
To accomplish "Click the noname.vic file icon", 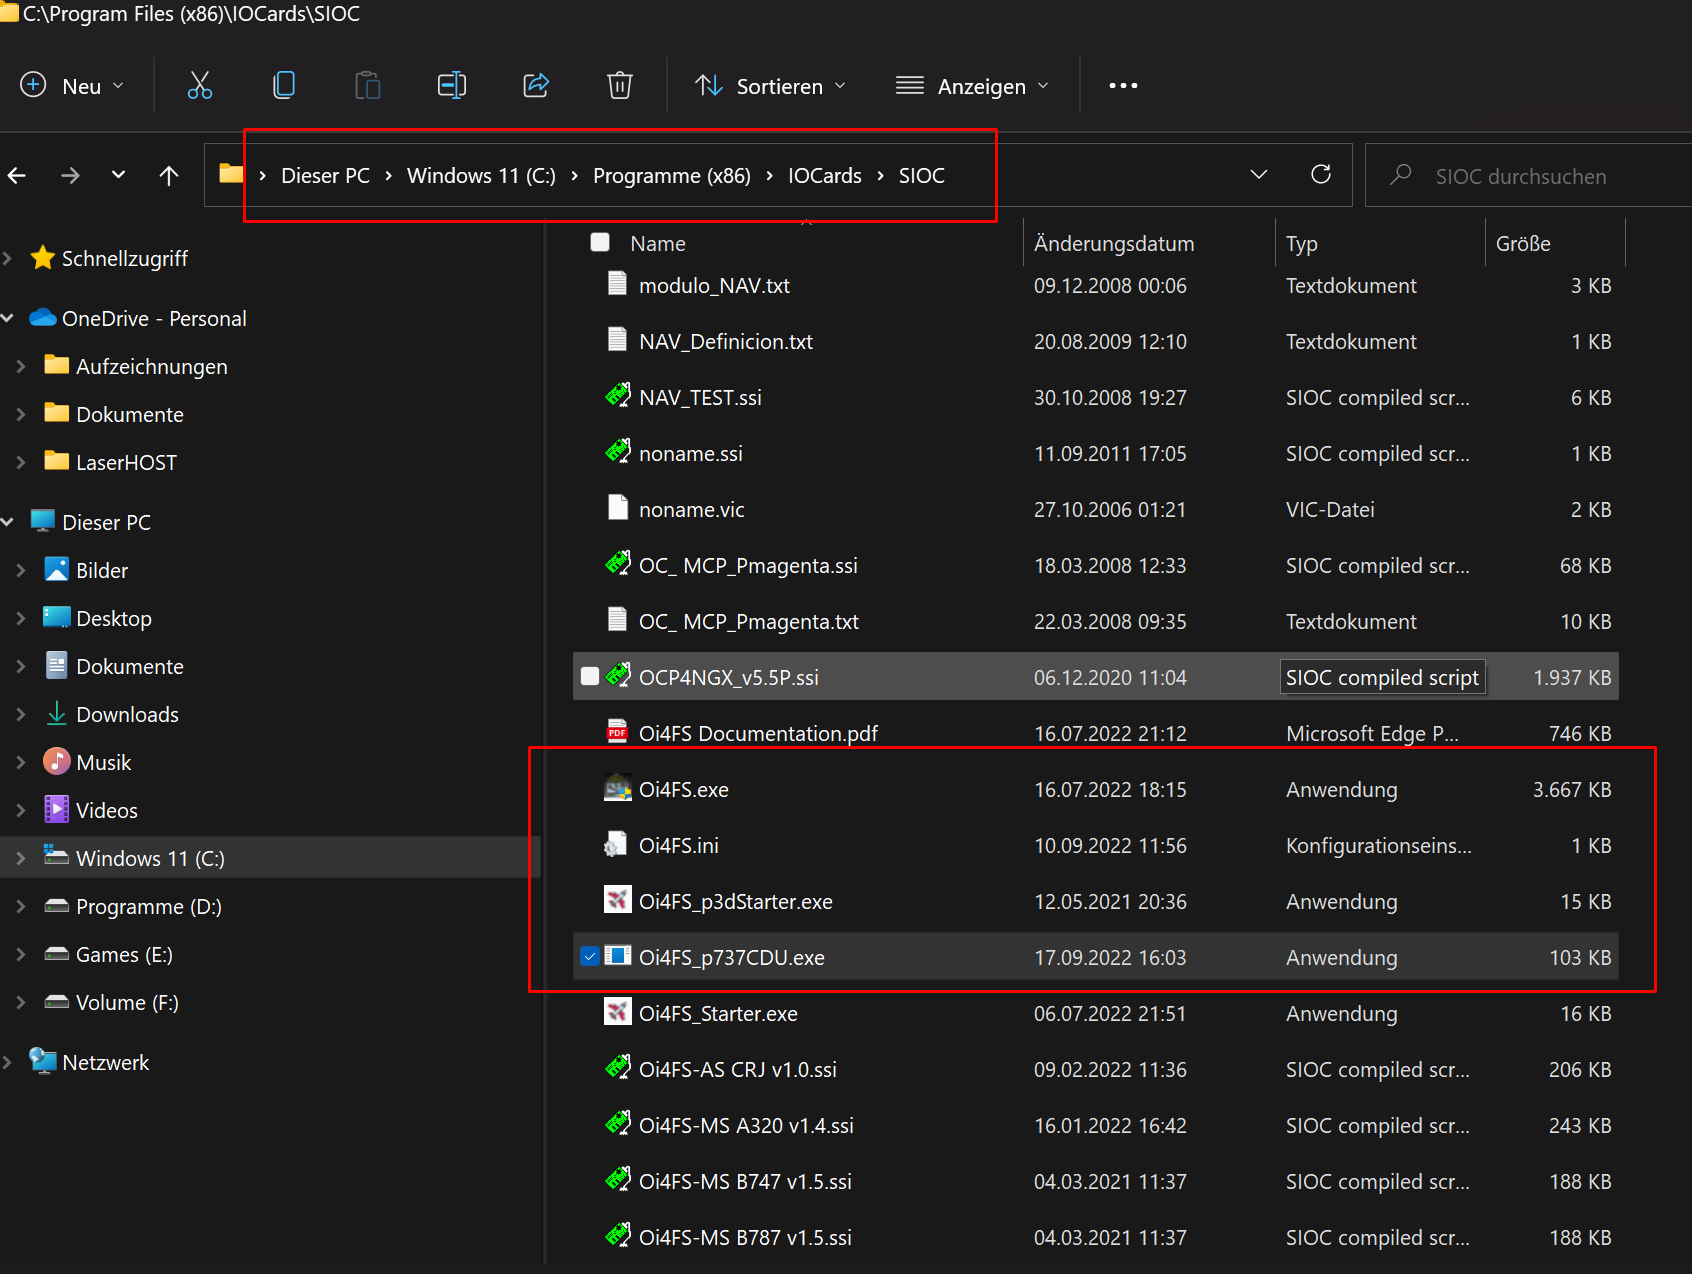I will point(618,508).
